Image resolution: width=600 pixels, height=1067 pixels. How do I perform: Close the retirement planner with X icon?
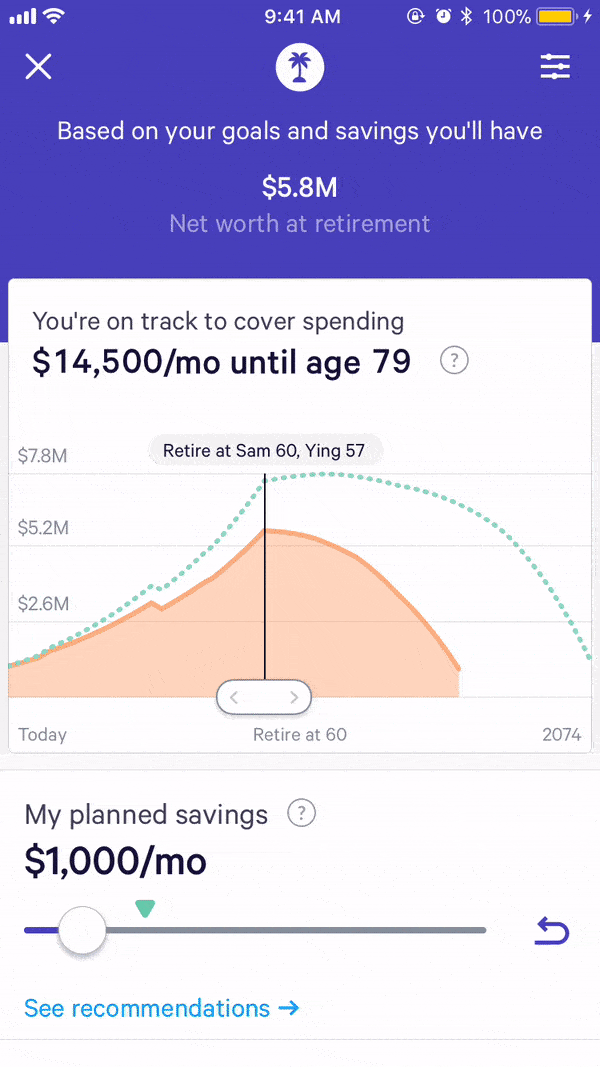(x=38, y=67)
